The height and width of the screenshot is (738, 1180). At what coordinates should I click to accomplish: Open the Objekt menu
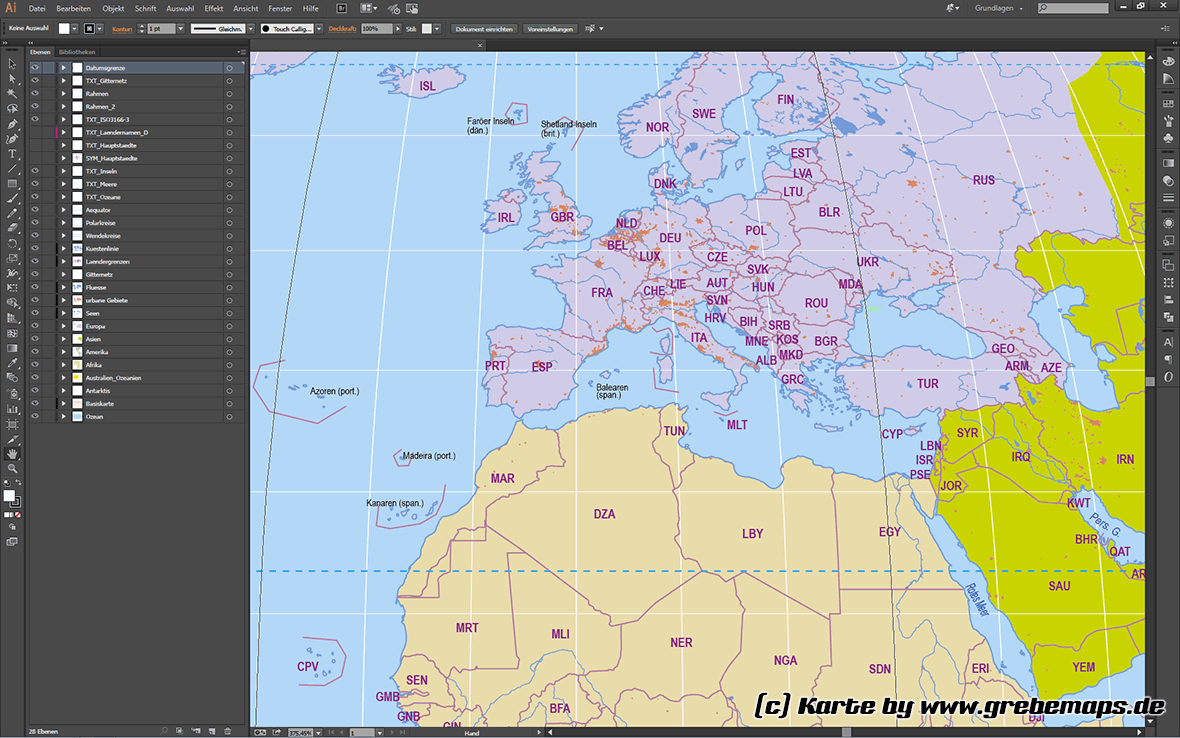(x=113, y=8)
